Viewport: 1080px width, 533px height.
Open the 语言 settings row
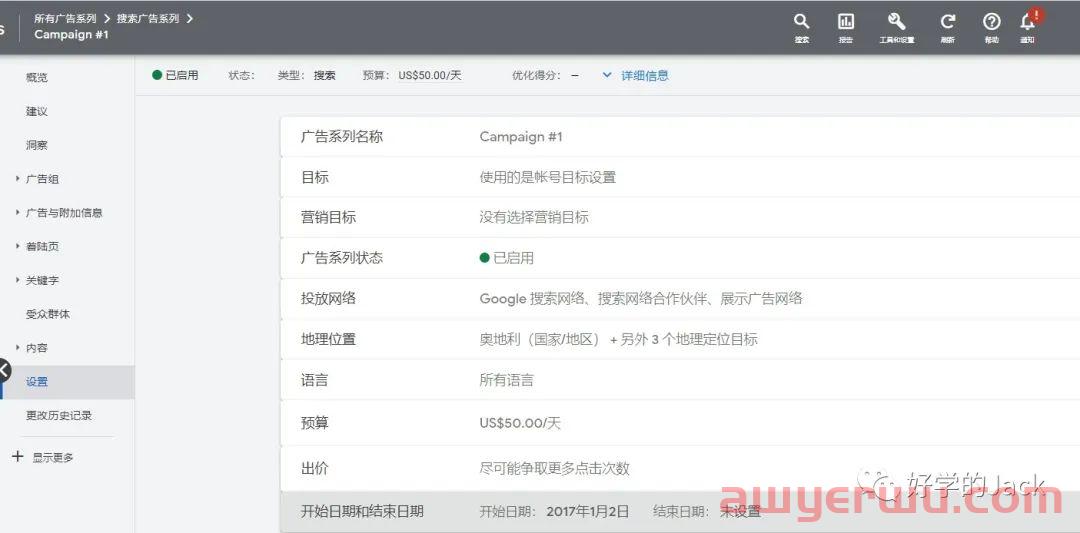tap(680, 380)
